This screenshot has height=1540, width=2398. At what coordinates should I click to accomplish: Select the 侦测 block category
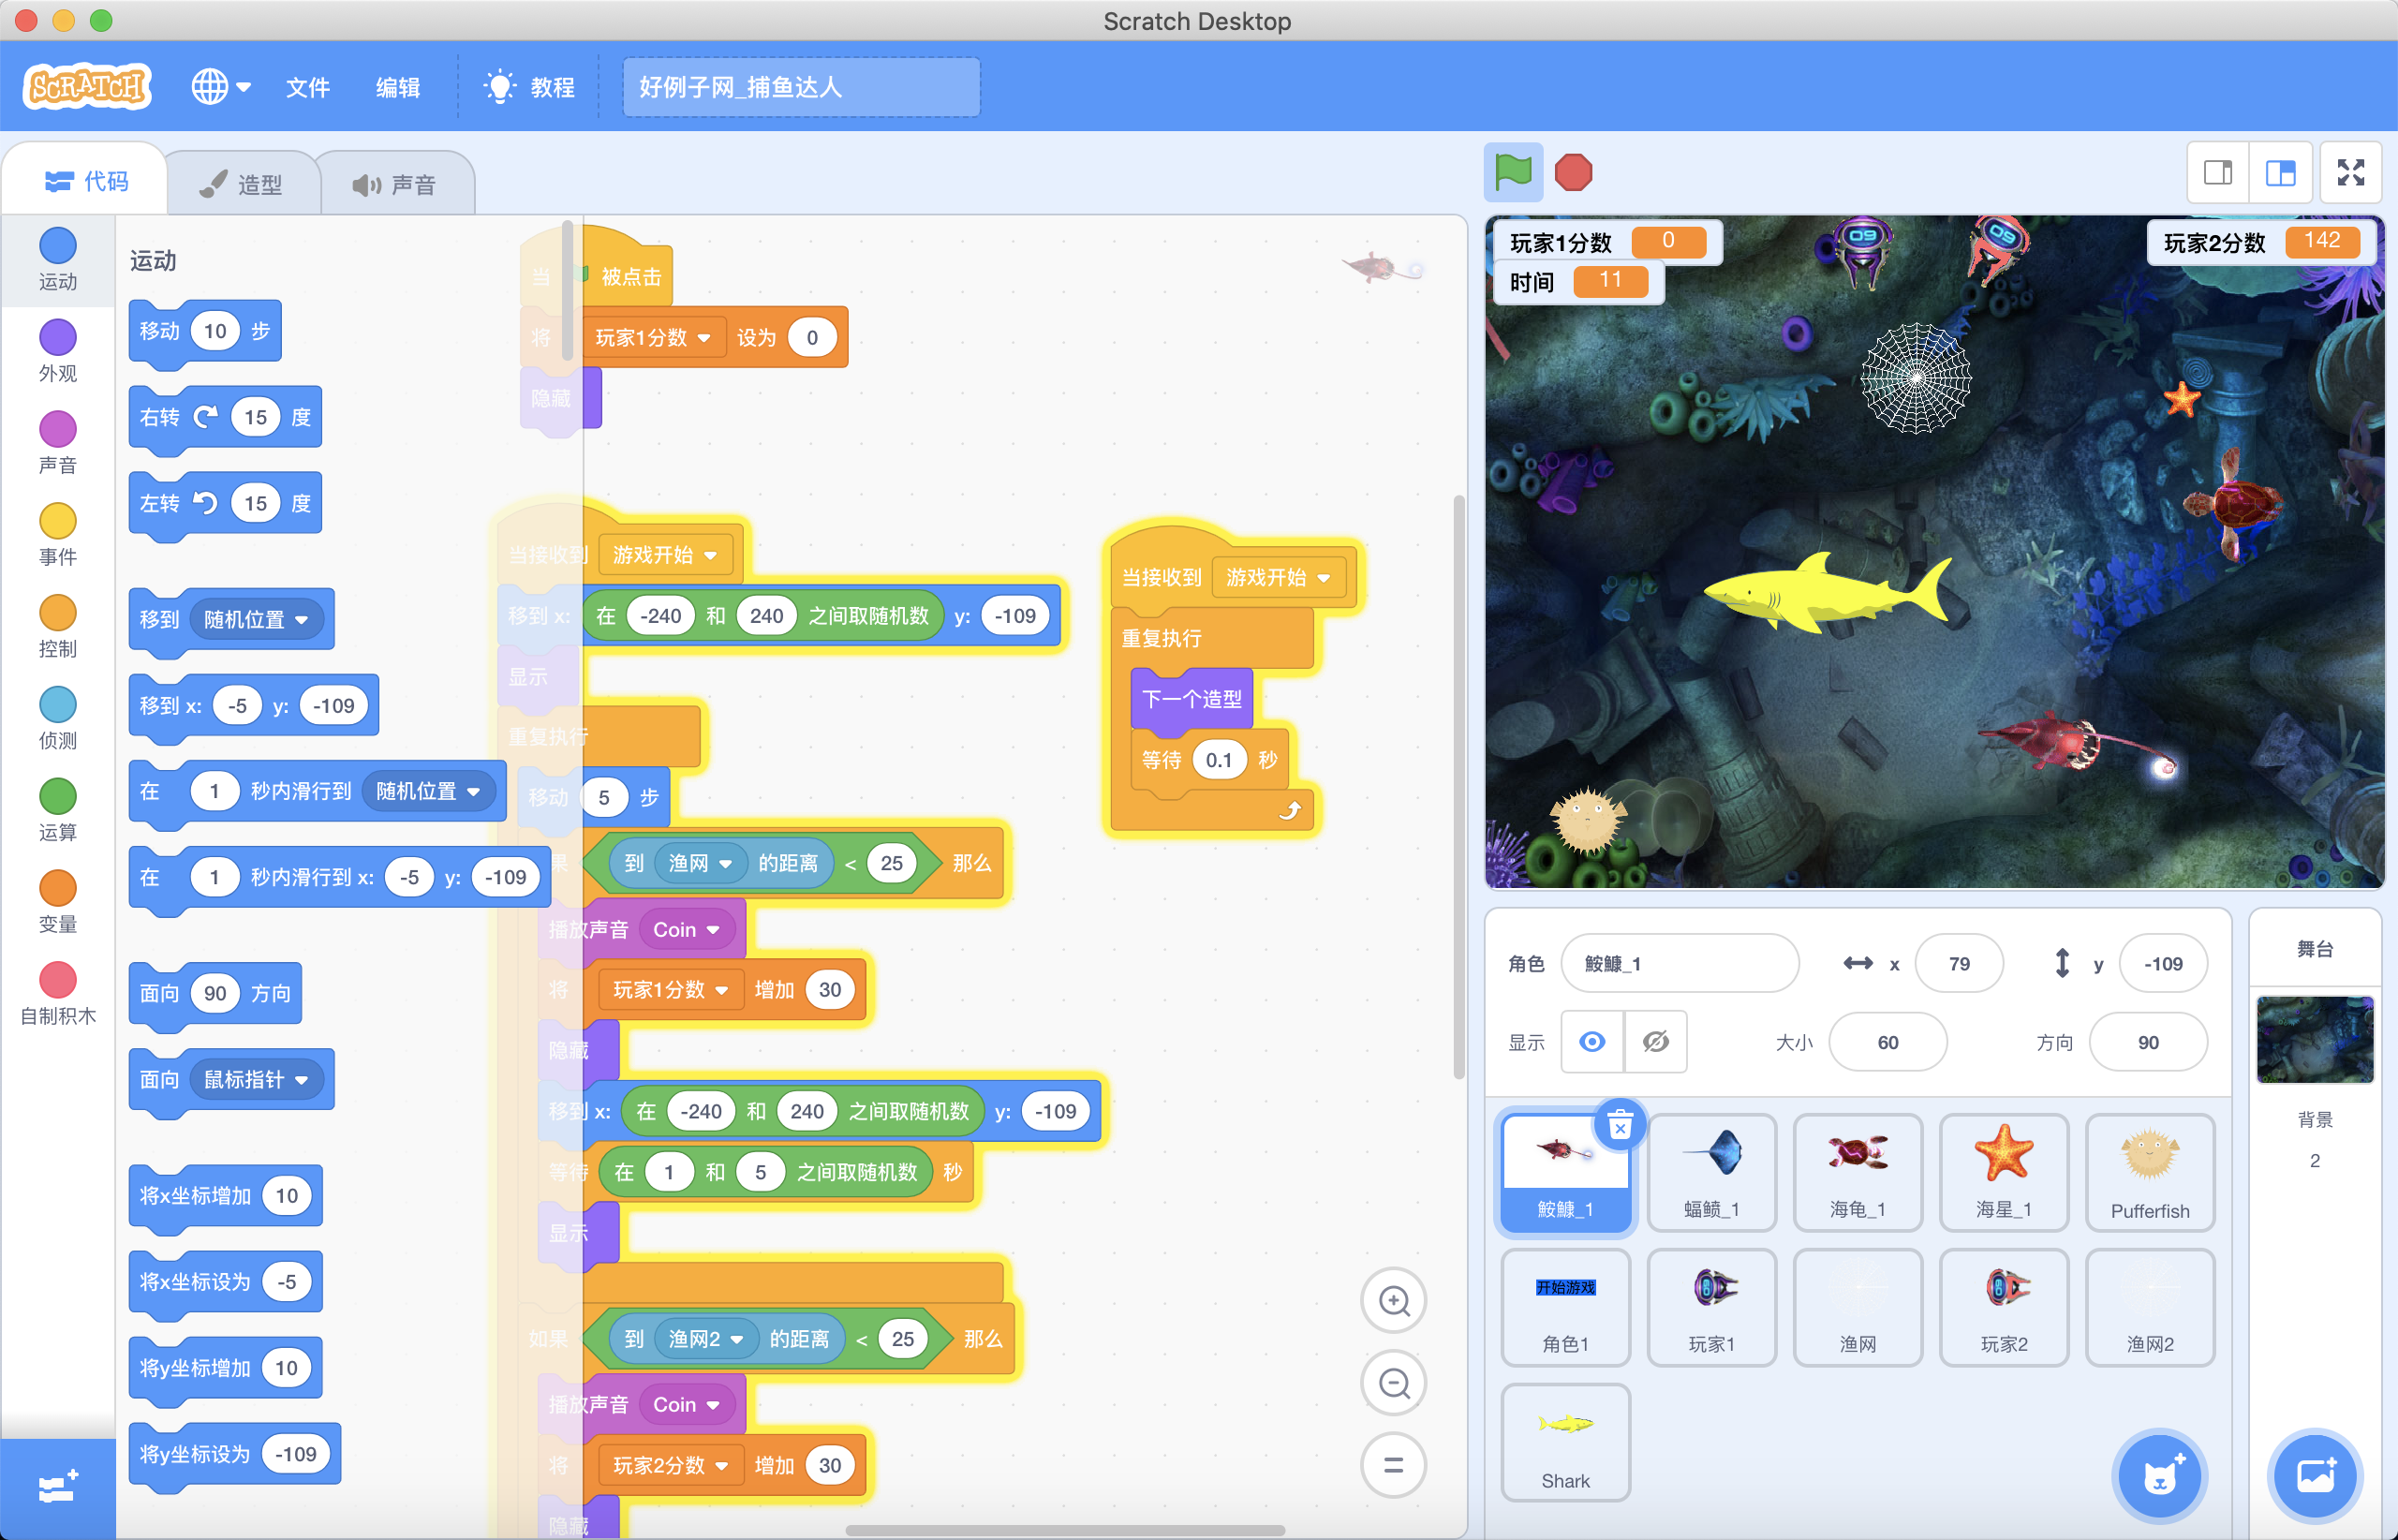[x=58, y=719]
